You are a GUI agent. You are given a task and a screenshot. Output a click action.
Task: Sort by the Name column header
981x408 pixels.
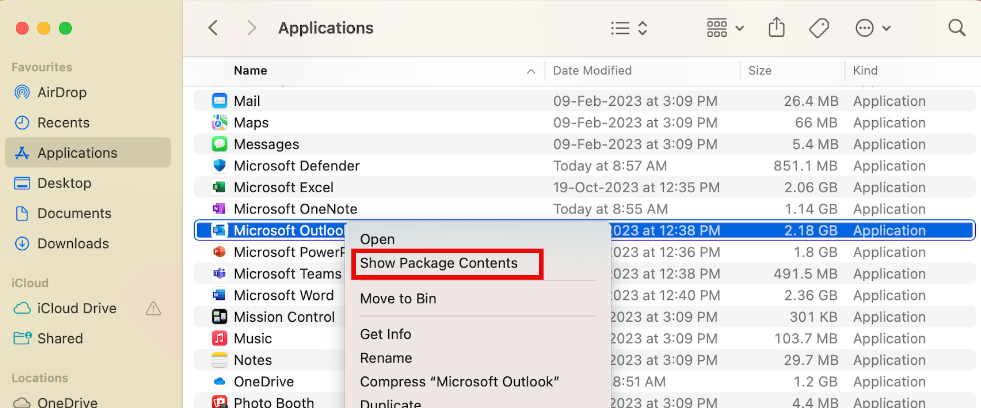tap(250, 71)
